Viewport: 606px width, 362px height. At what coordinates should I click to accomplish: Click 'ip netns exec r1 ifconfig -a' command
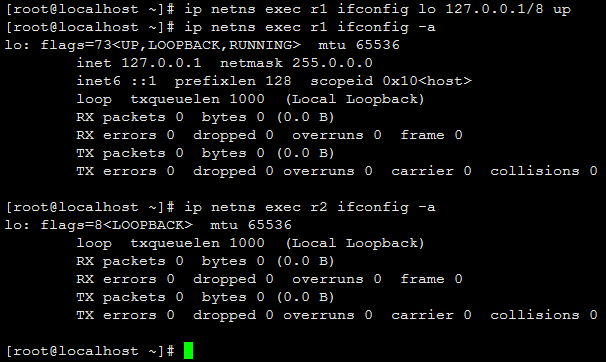(310, 27)
